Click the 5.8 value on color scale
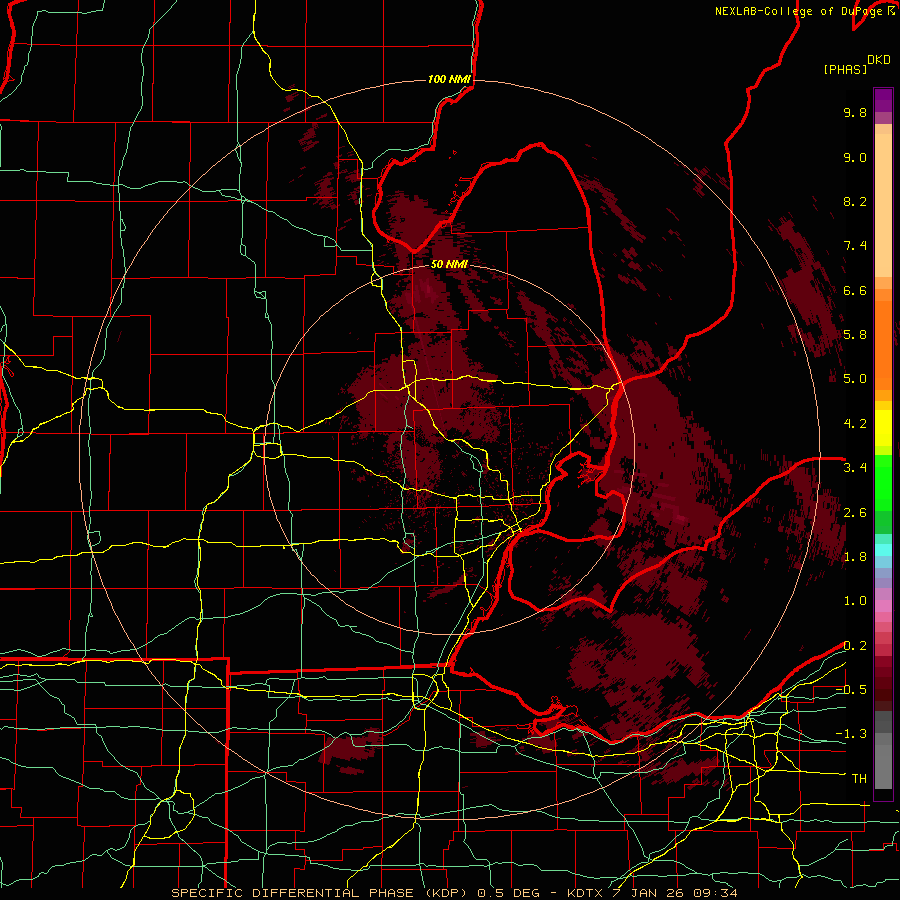Image resolution: width=900 pixels, height=900 pixels. [x=855, y=335]
